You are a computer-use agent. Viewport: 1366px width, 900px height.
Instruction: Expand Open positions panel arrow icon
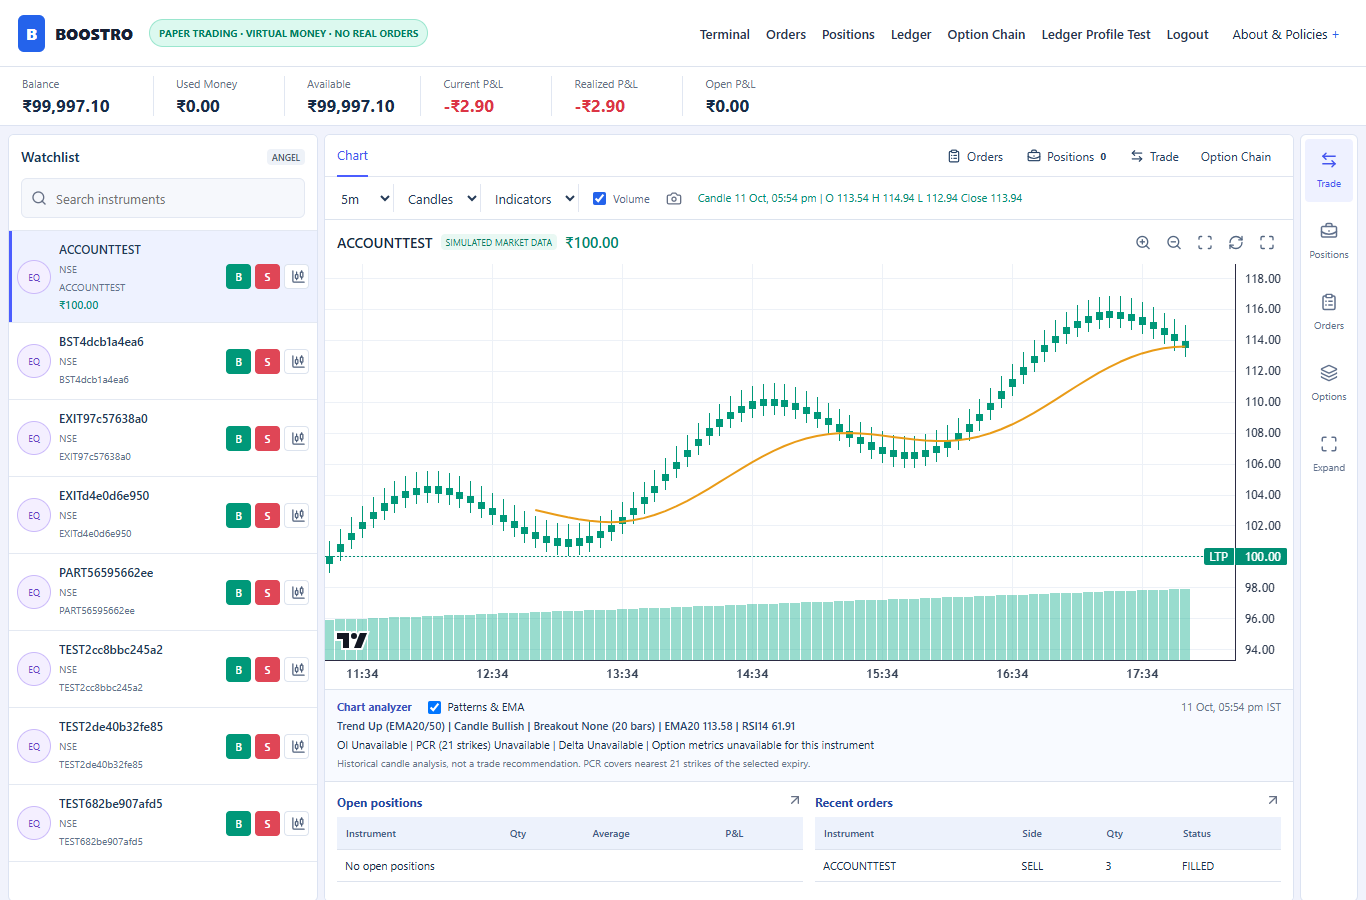(x=795, y=800)
